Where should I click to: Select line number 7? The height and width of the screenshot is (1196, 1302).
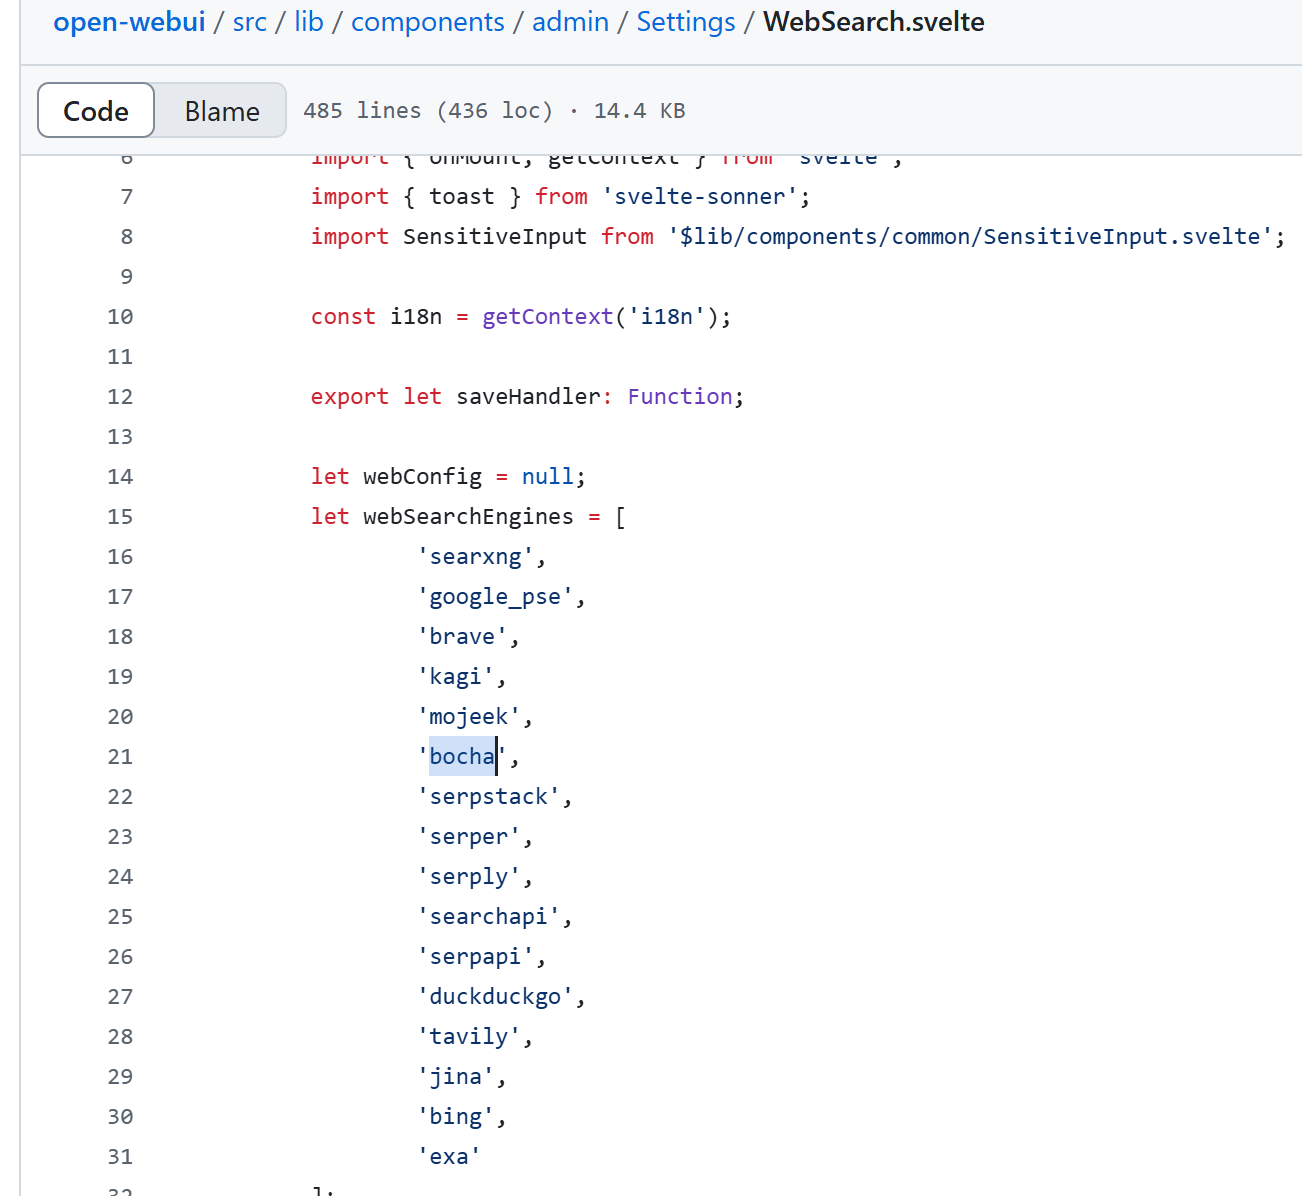(x=126, y=197)
